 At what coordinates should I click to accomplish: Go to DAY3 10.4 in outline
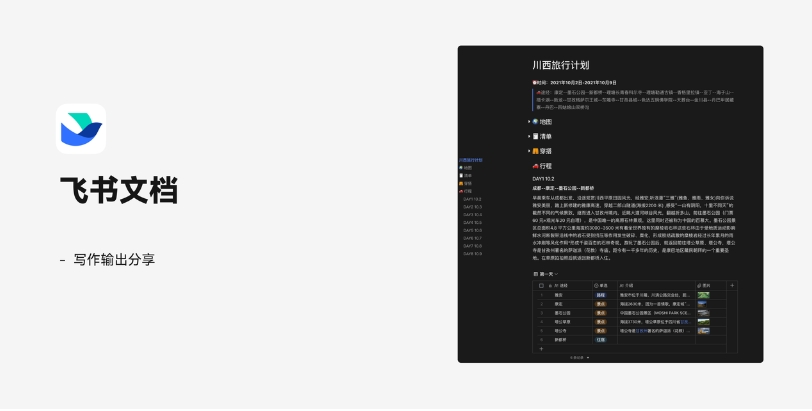pyautogui.click(x=472, y=214)
